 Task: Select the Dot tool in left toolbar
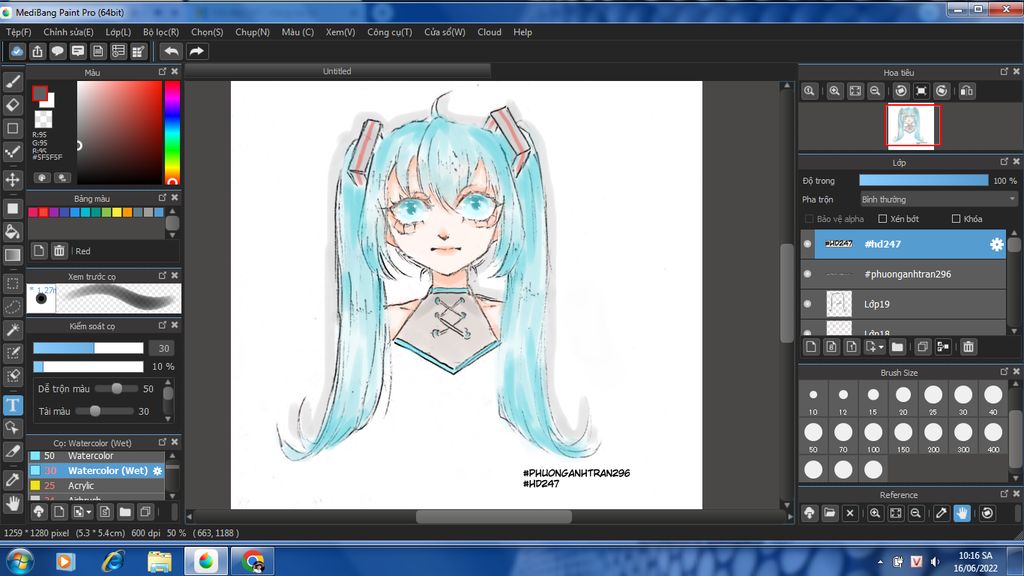point(13,152)
